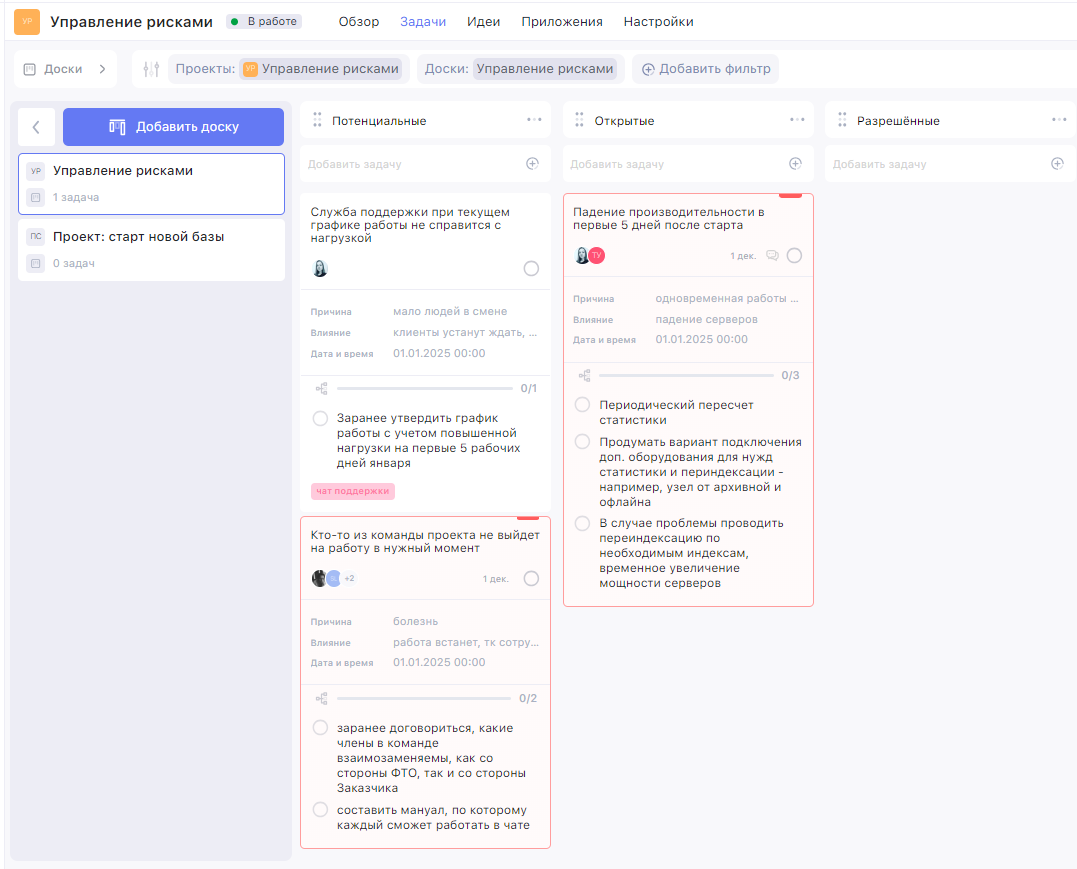Image resolution: width=1077 pixels, height=869 pixels.
Task: Mark Периодический пересчет статистики subtask complete
Action: [582, 405]
